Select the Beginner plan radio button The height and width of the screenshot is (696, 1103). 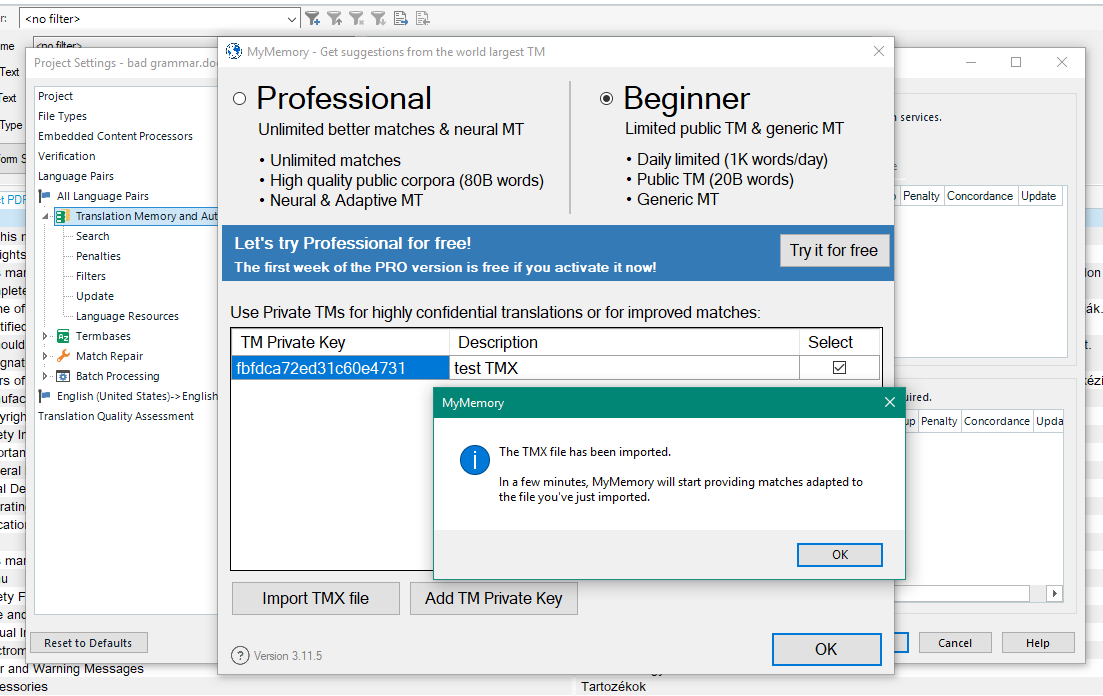[x=606, y=99]
